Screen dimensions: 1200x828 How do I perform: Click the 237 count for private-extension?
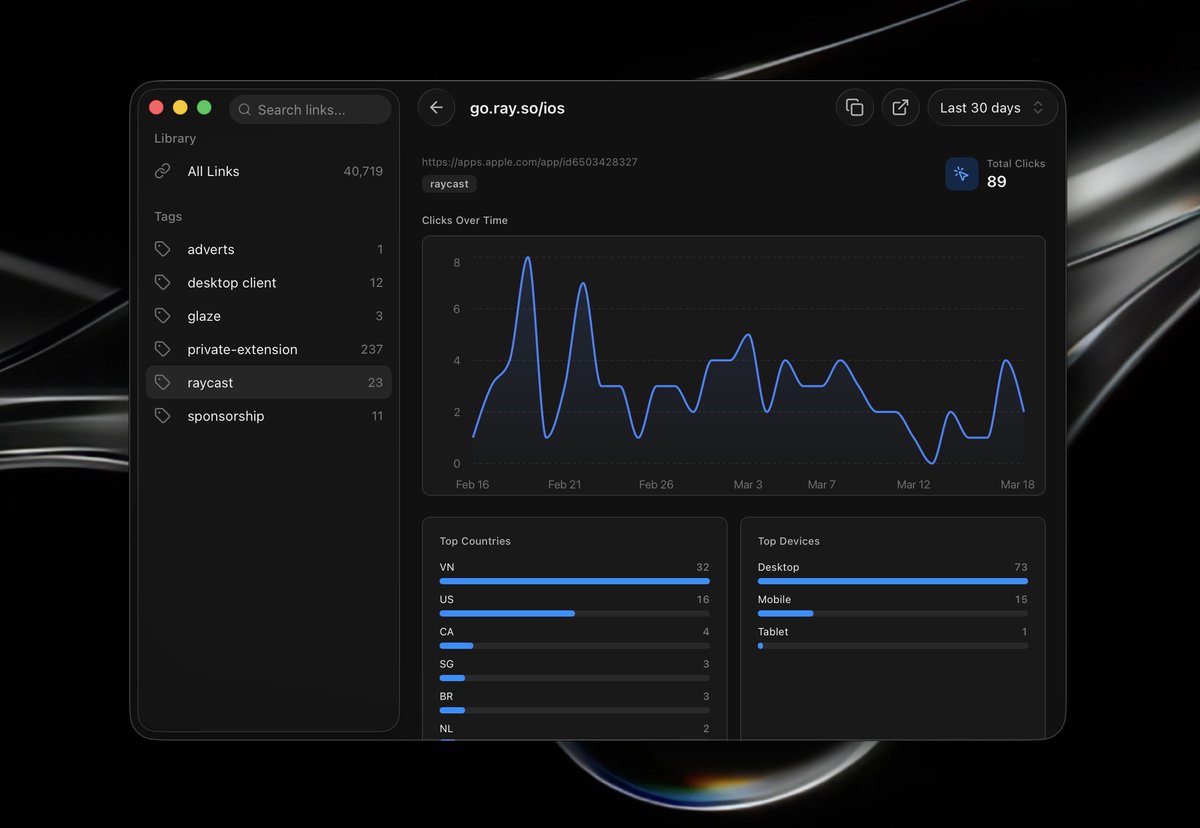point(372,349)
